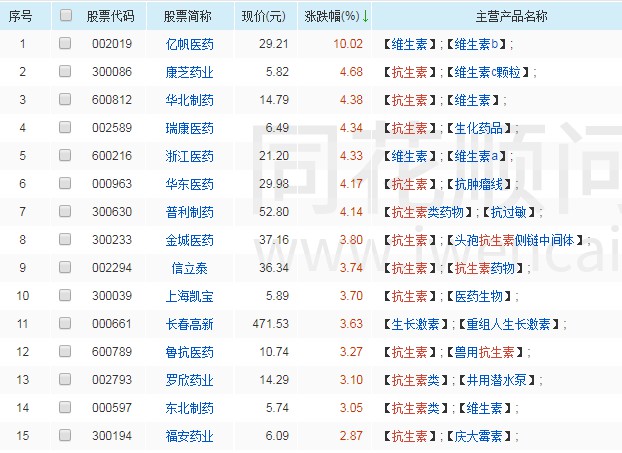
Task: Click 抗过敏 product tag
Action: pyautogui.click(x=509, y=212)
